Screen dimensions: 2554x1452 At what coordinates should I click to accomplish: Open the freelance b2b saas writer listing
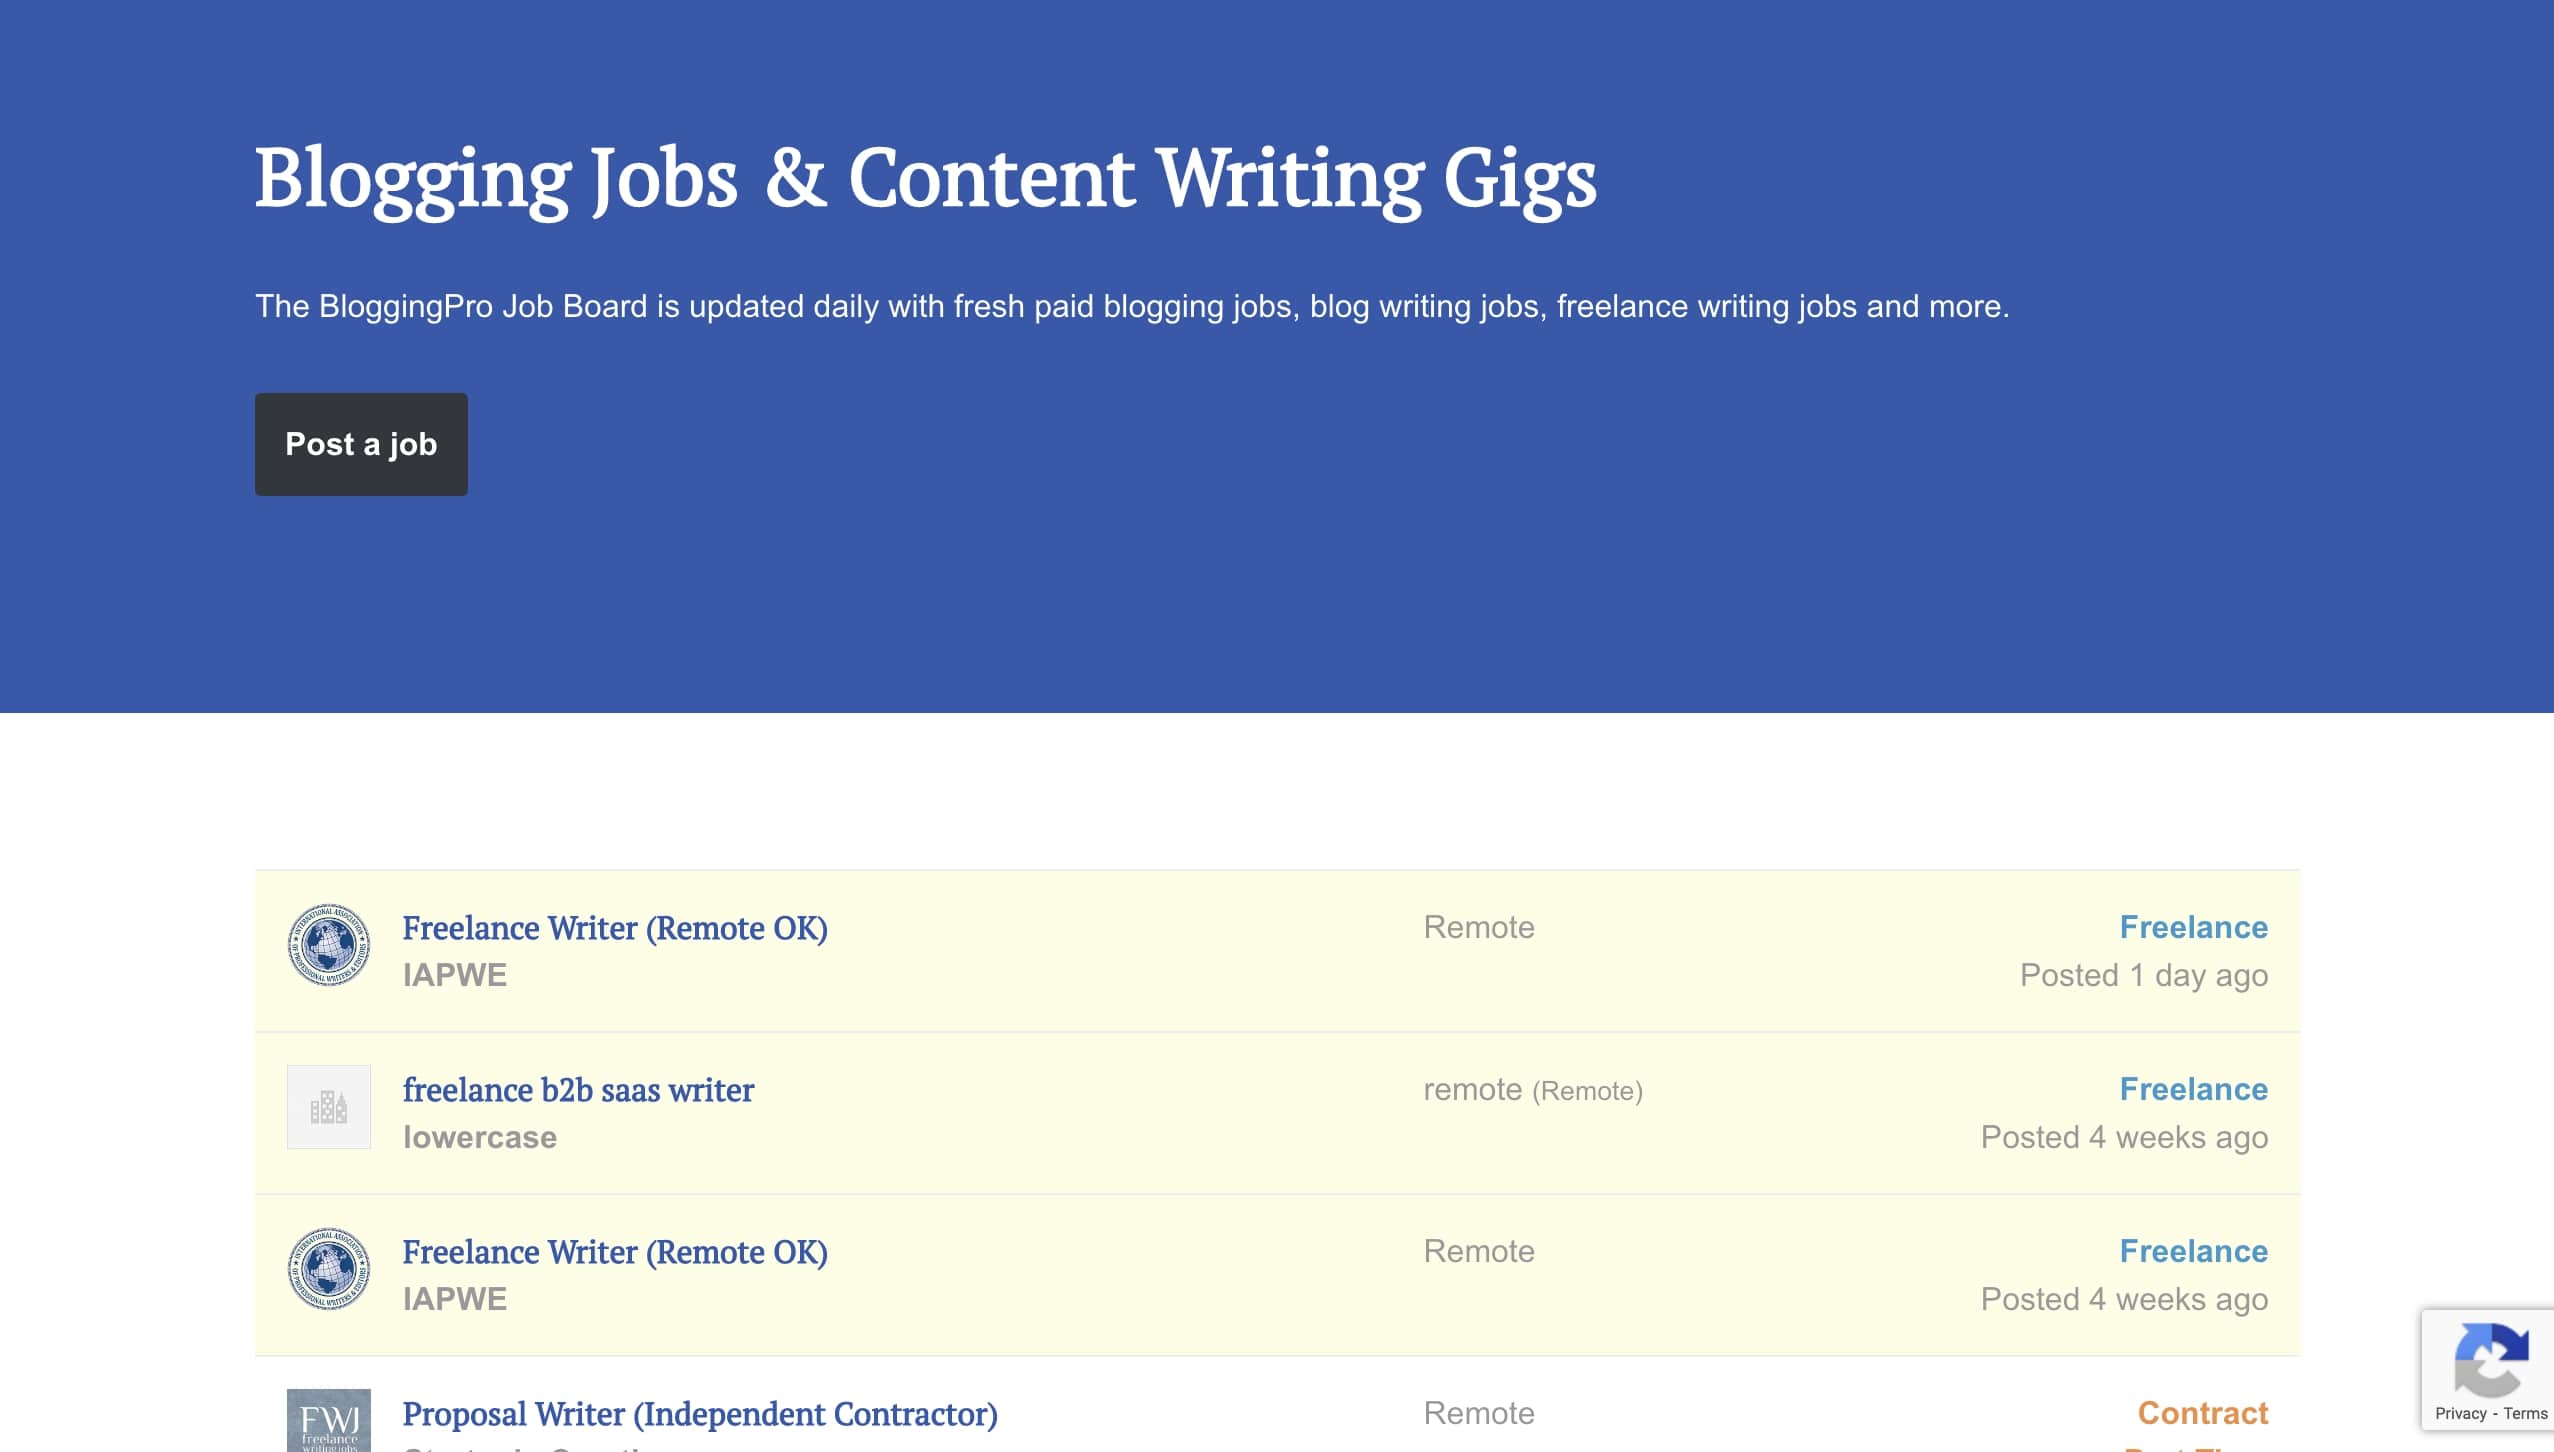(578, 1090)
